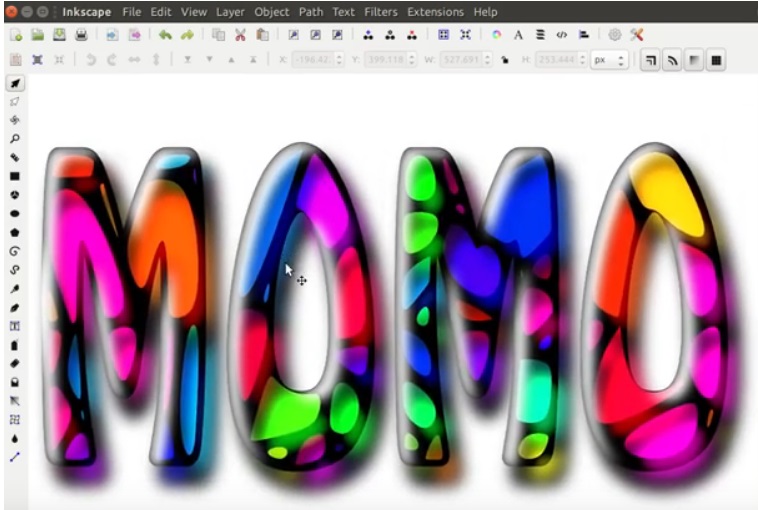Click the Print icon

click(x=81, y=35)
